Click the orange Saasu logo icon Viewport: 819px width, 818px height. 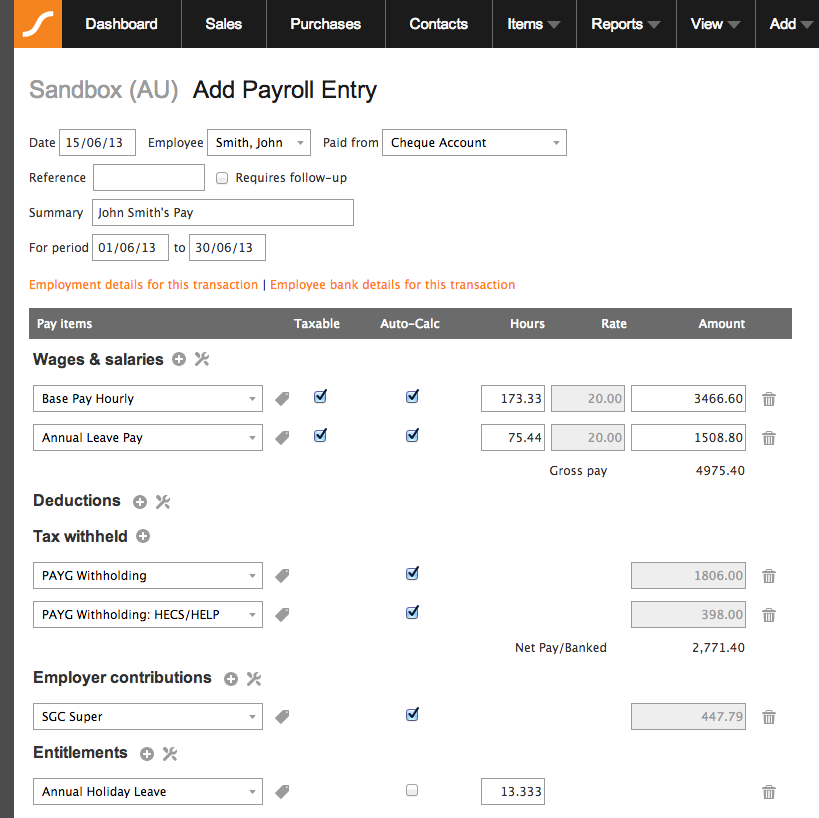(x=38, y=24)
